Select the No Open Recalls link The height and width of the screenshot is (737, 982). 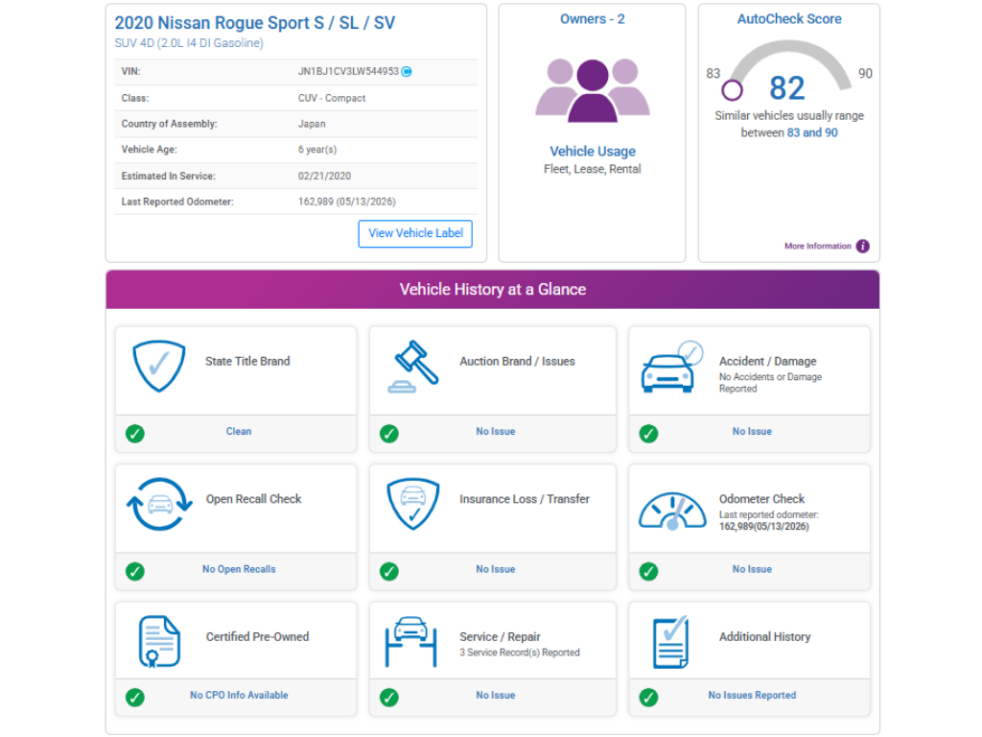tap(239, 569)
